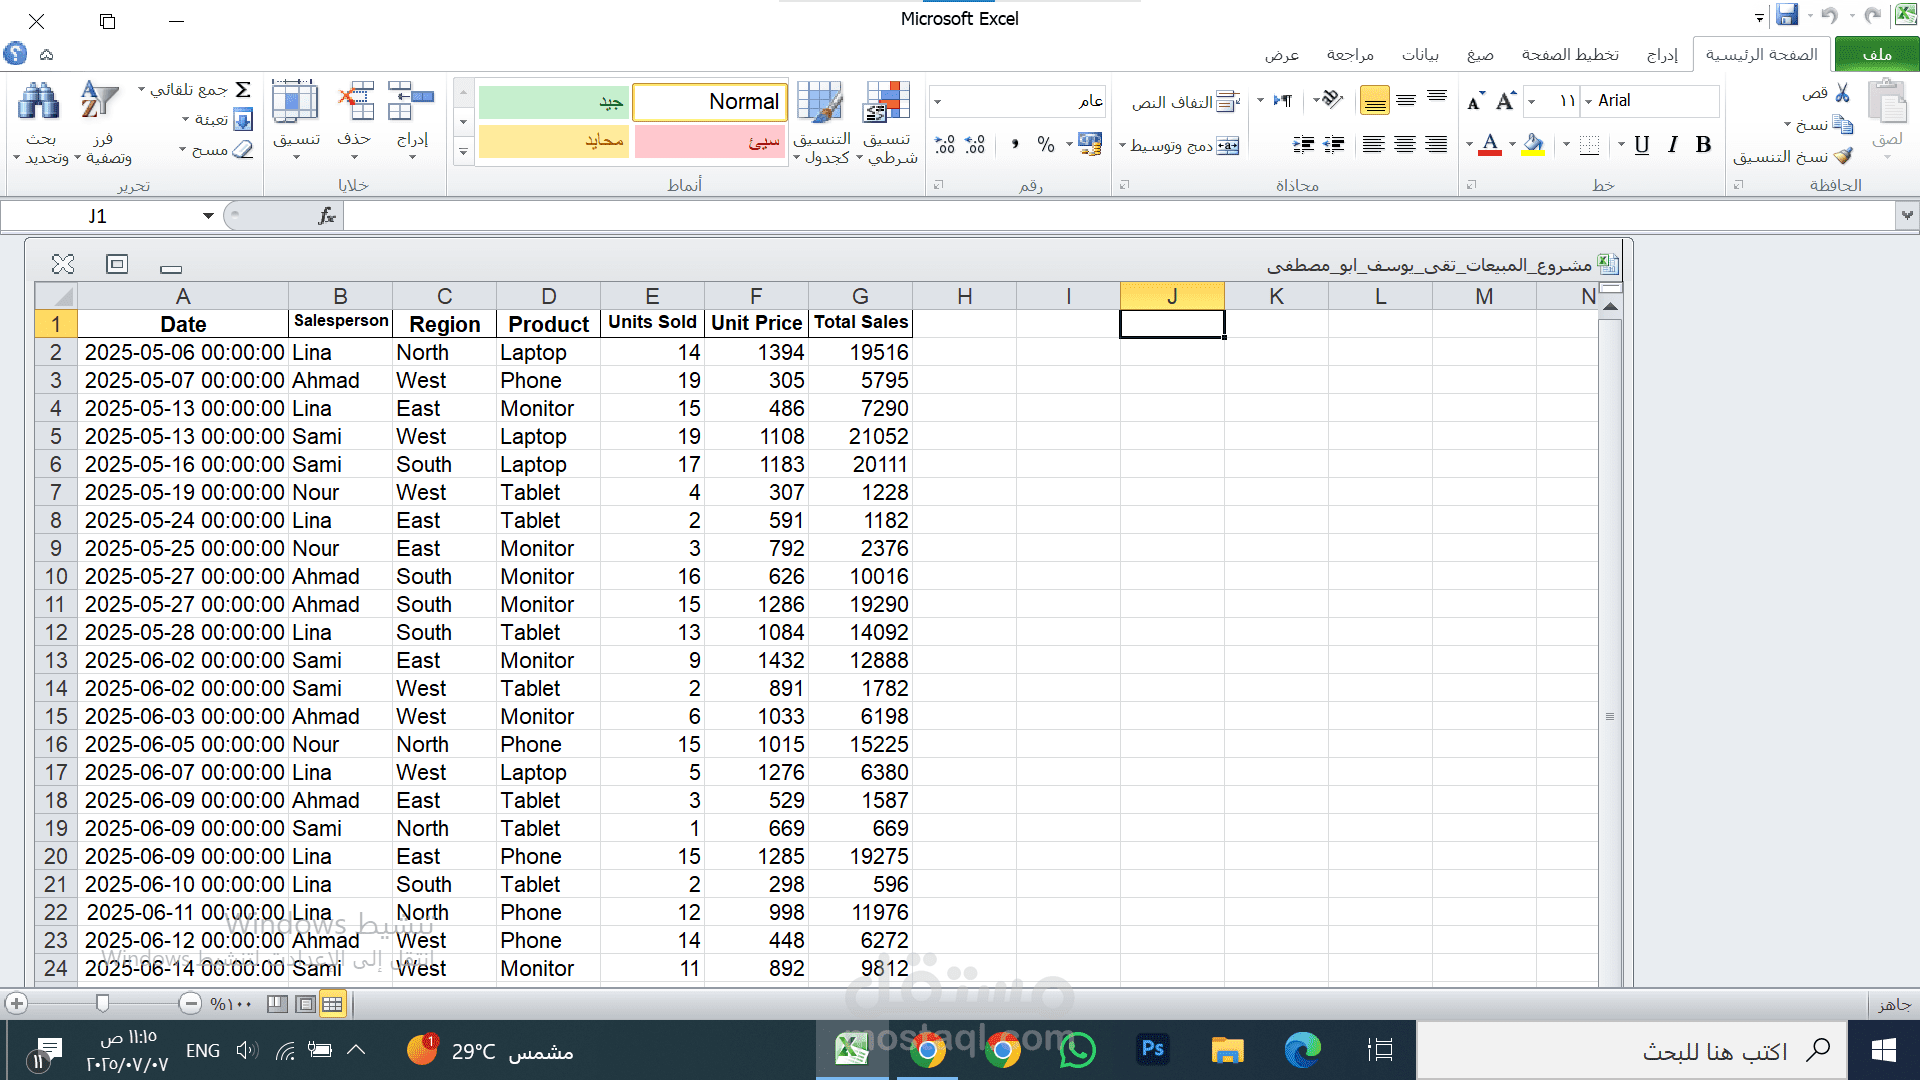This screenshot has height=1080, width=1920.
Task: Switch to the إدراج Insert tab
Action: (1662, 54)
